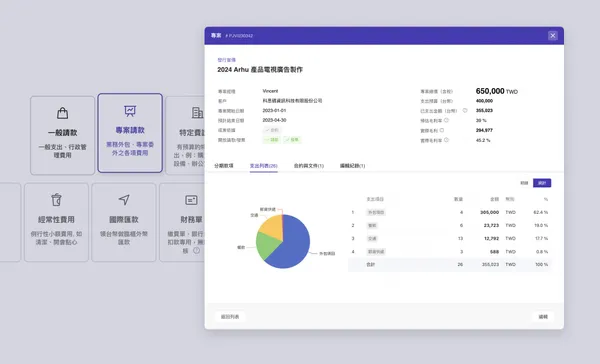
Task: Click the manager name "Vincent"
Action: coord(270,91)
